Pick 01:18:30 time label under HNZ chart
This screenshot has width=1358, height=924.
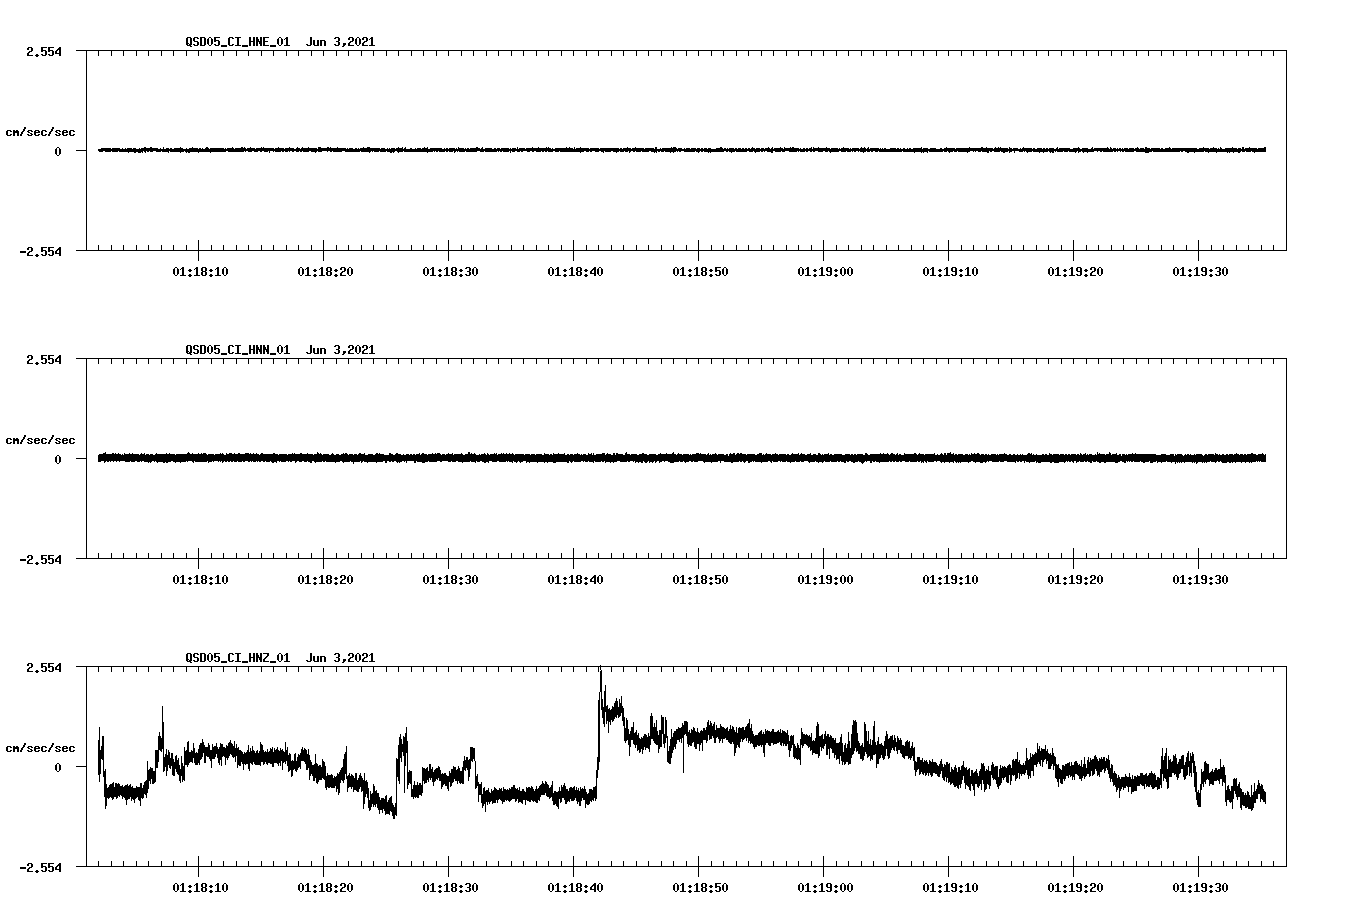point(450,887)
